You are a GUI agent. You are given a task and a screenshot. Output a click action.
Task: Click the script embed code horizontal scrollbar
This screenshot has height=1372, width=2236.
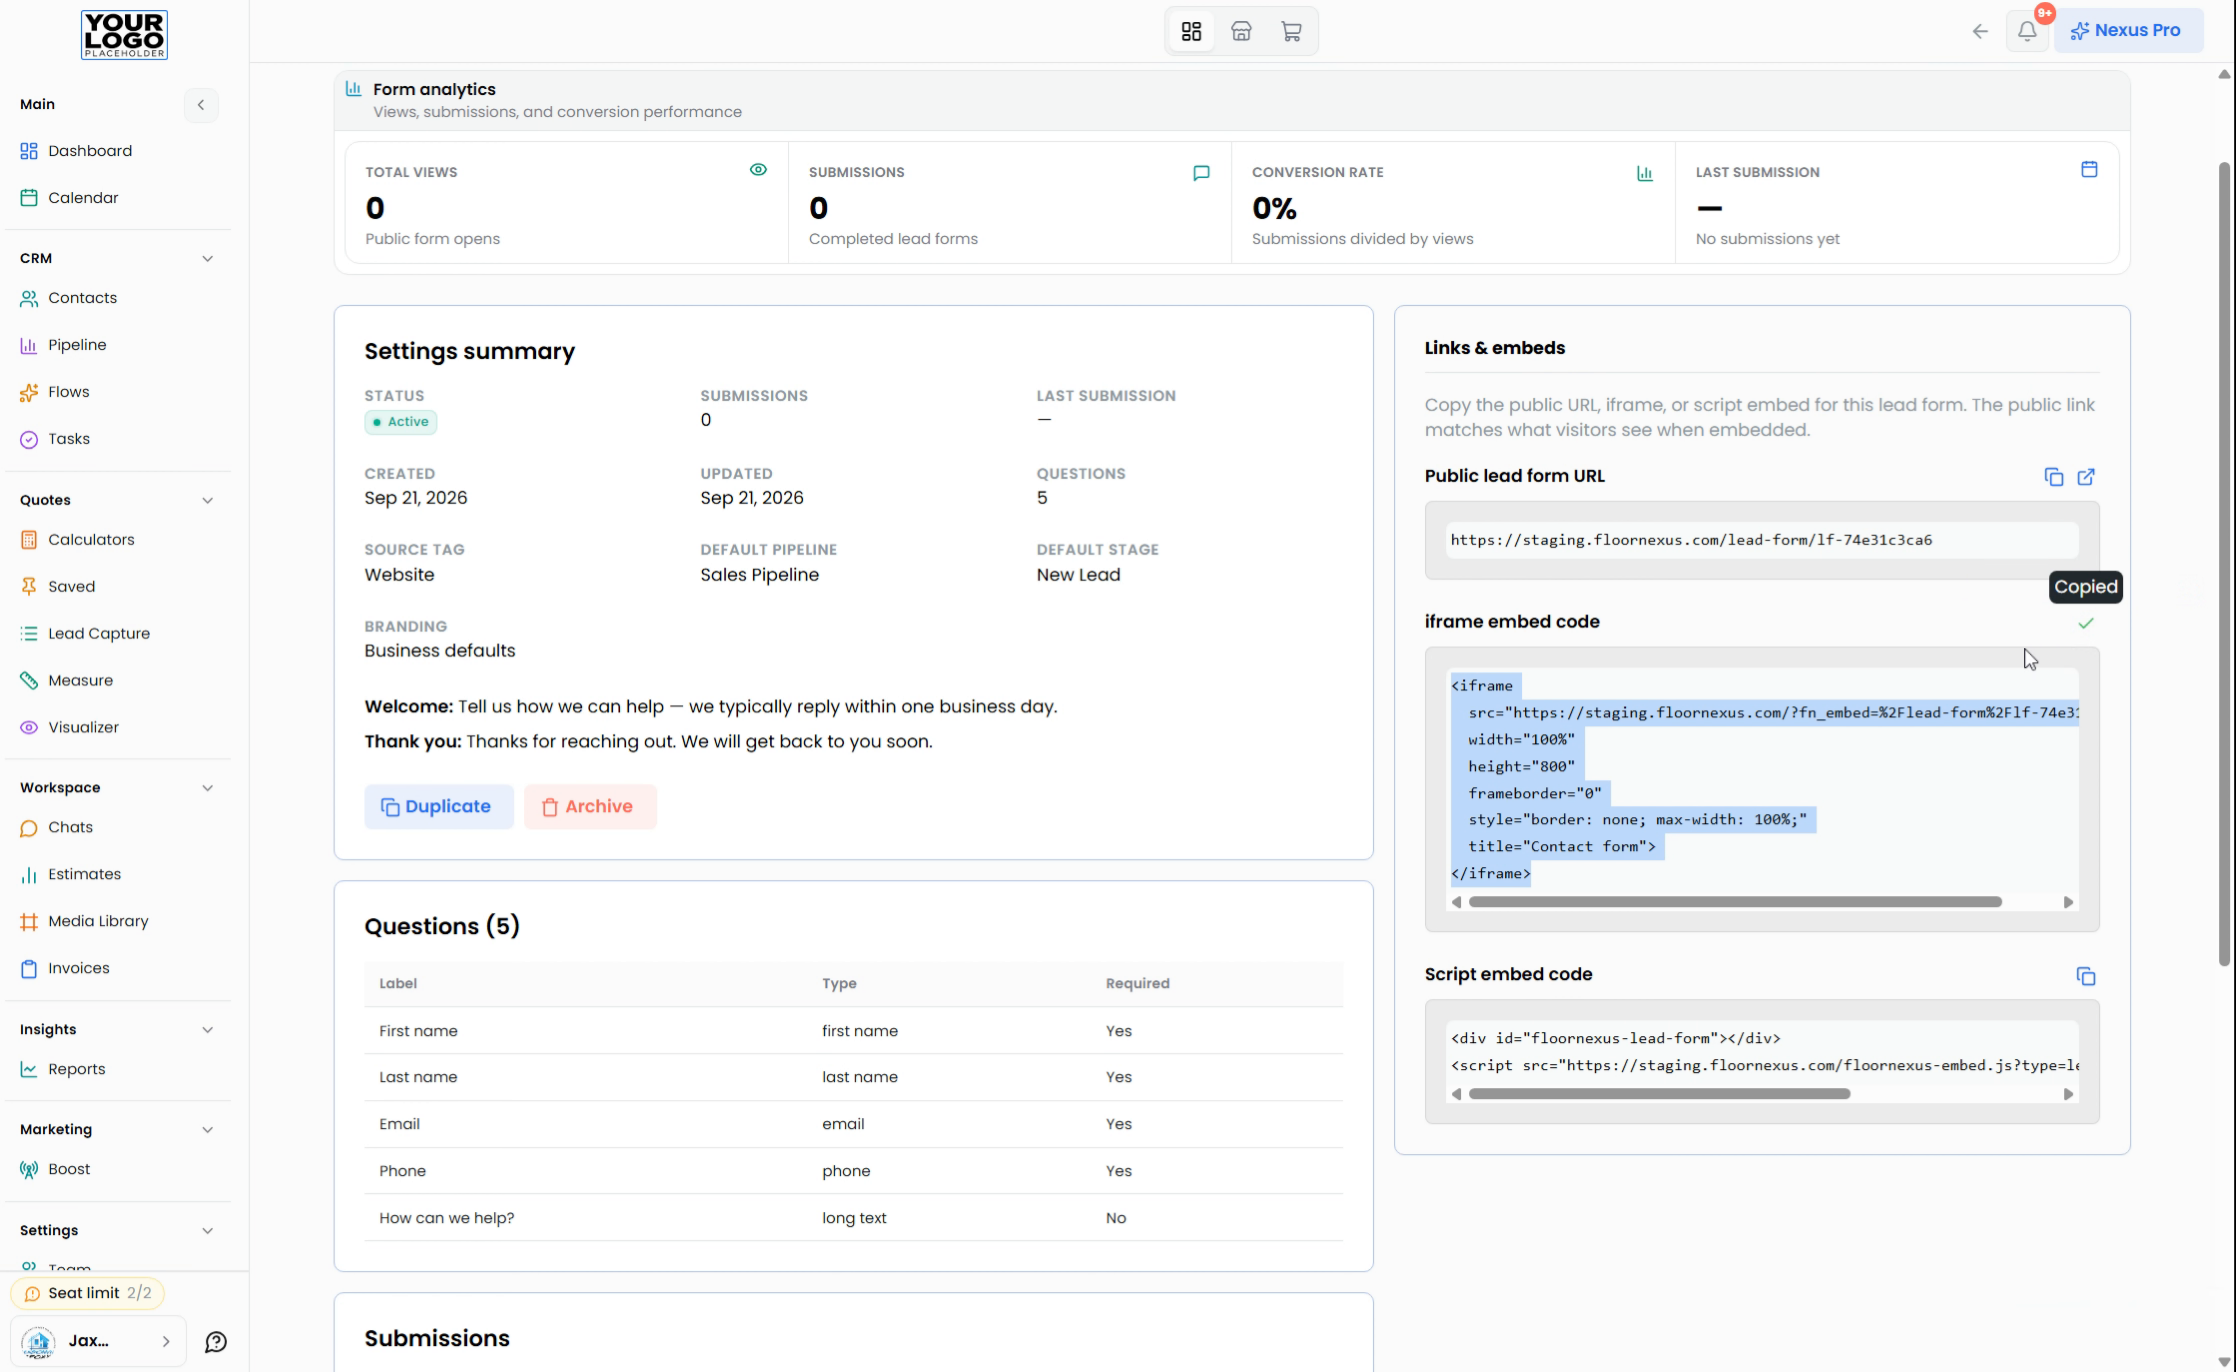pos(1659,1094)
